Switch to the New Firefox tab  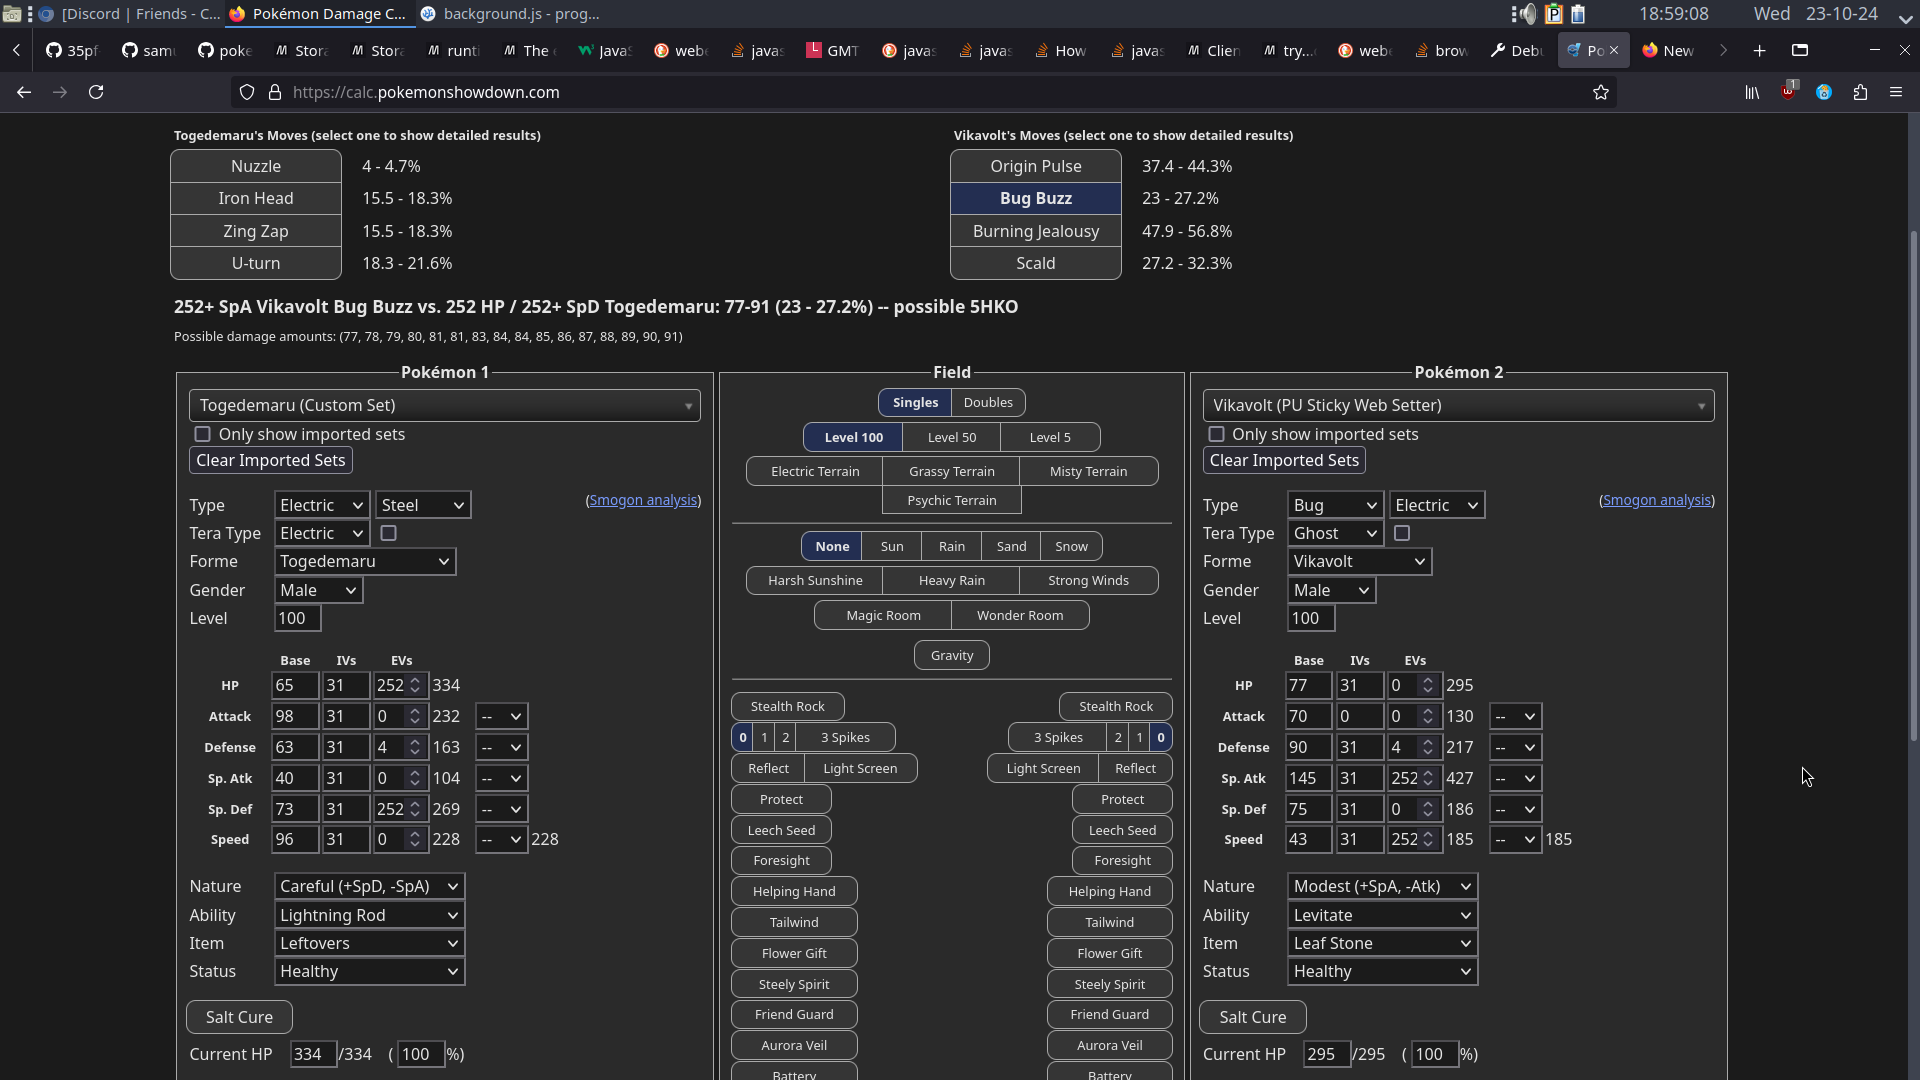pos(1669,50)
